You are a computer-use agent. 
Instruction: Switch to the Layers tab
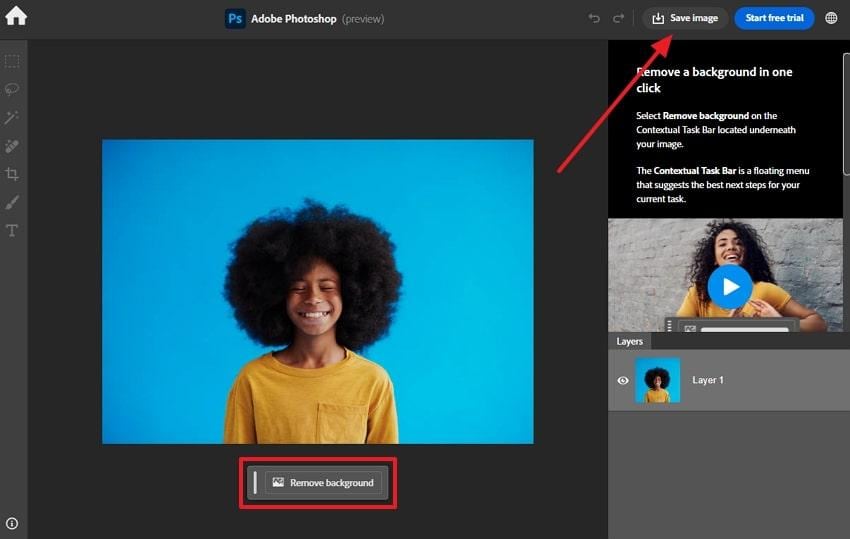(629, 341)
